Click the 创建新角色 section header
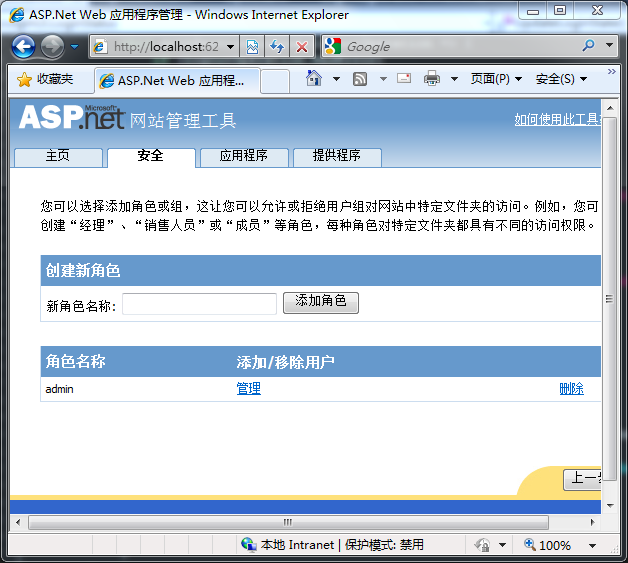The image size is (628, 563). coord(320,270)
